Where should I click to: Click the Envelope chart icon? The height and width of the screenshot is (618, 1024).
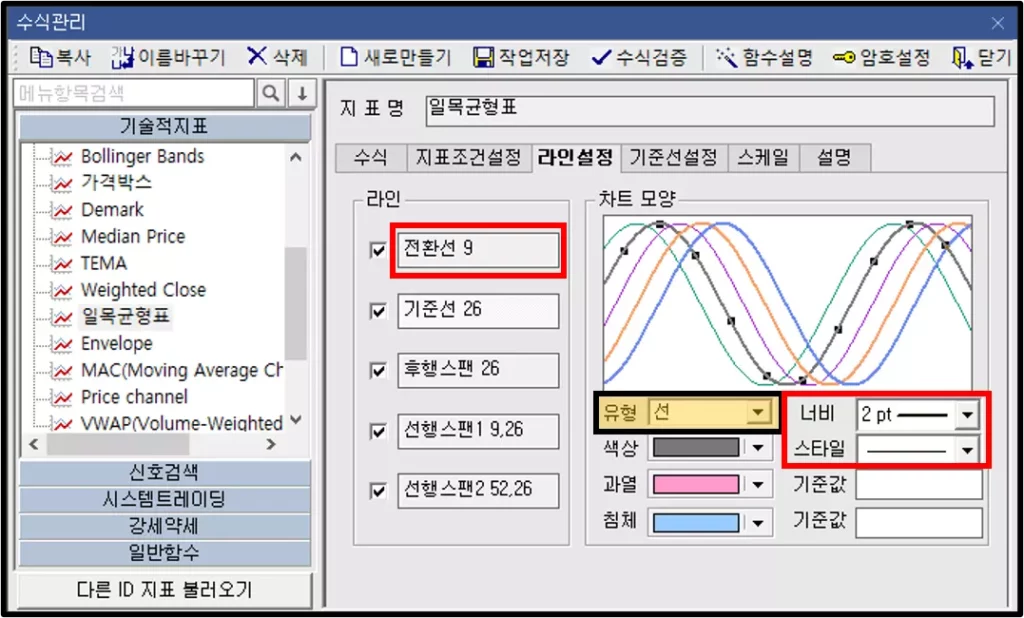point(63,344)
